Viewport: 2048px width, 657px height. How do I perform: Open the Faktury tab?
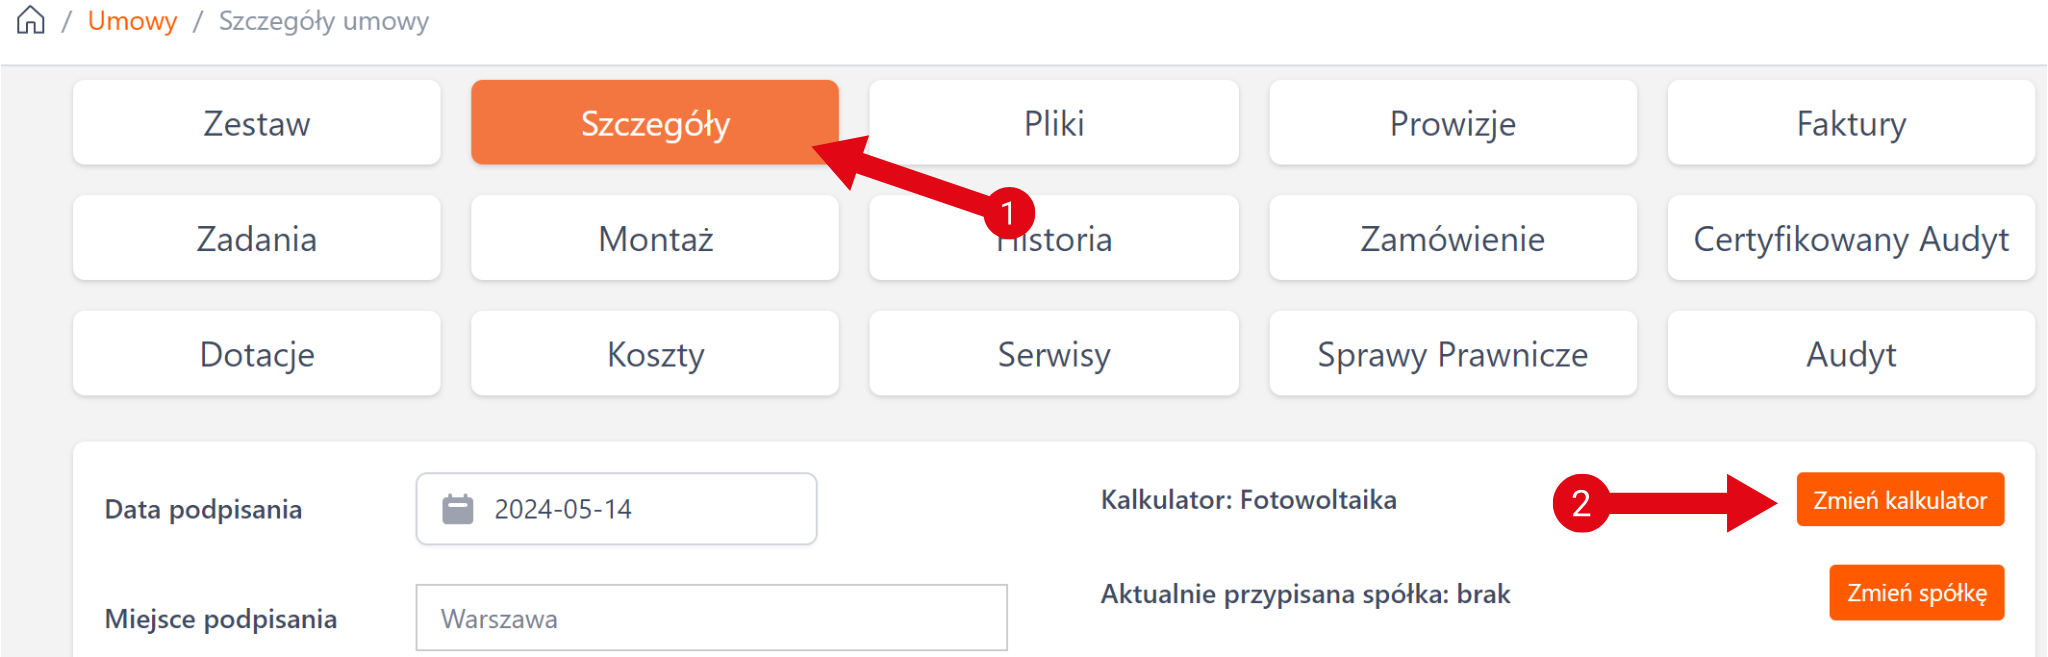click(x=1850, y=123)
